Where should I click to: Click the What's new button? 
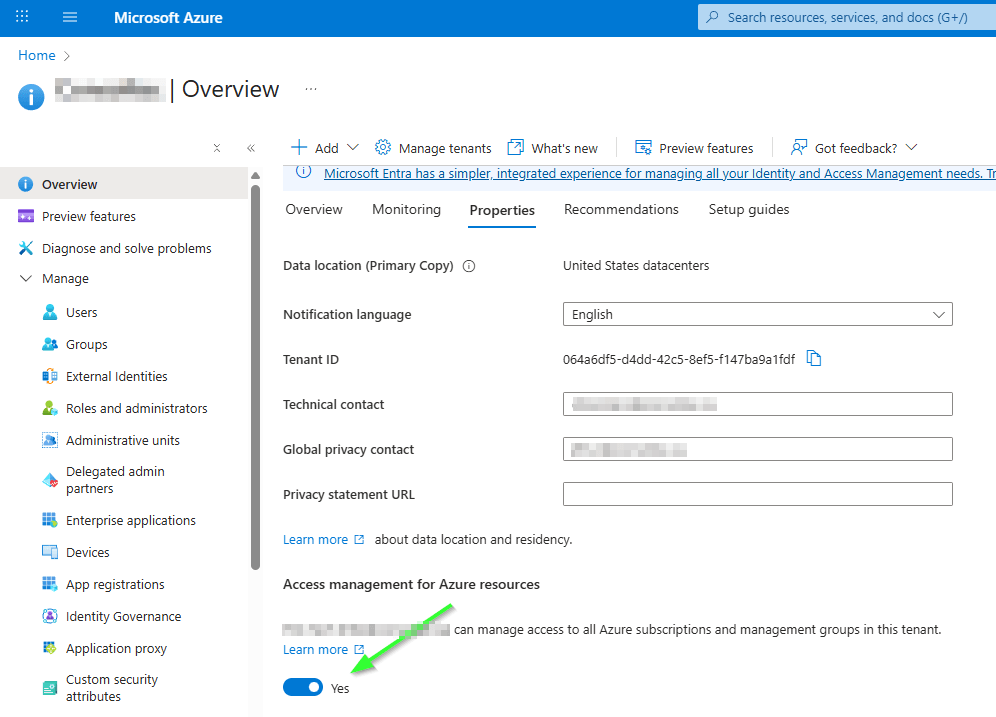tap(553, 148)
